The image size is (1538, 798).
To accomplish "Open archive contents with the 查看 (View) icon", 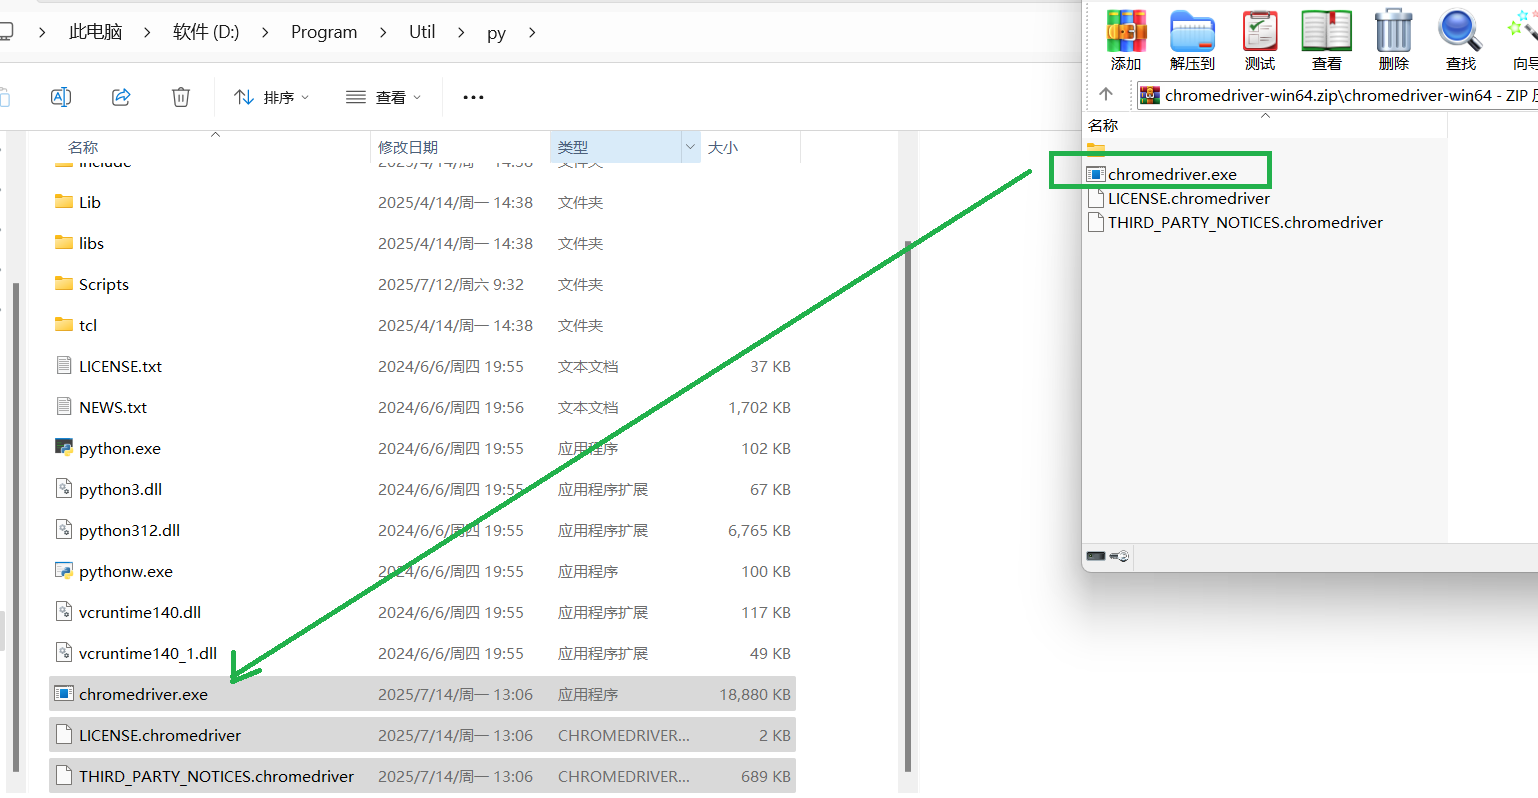I will 1326,40.
